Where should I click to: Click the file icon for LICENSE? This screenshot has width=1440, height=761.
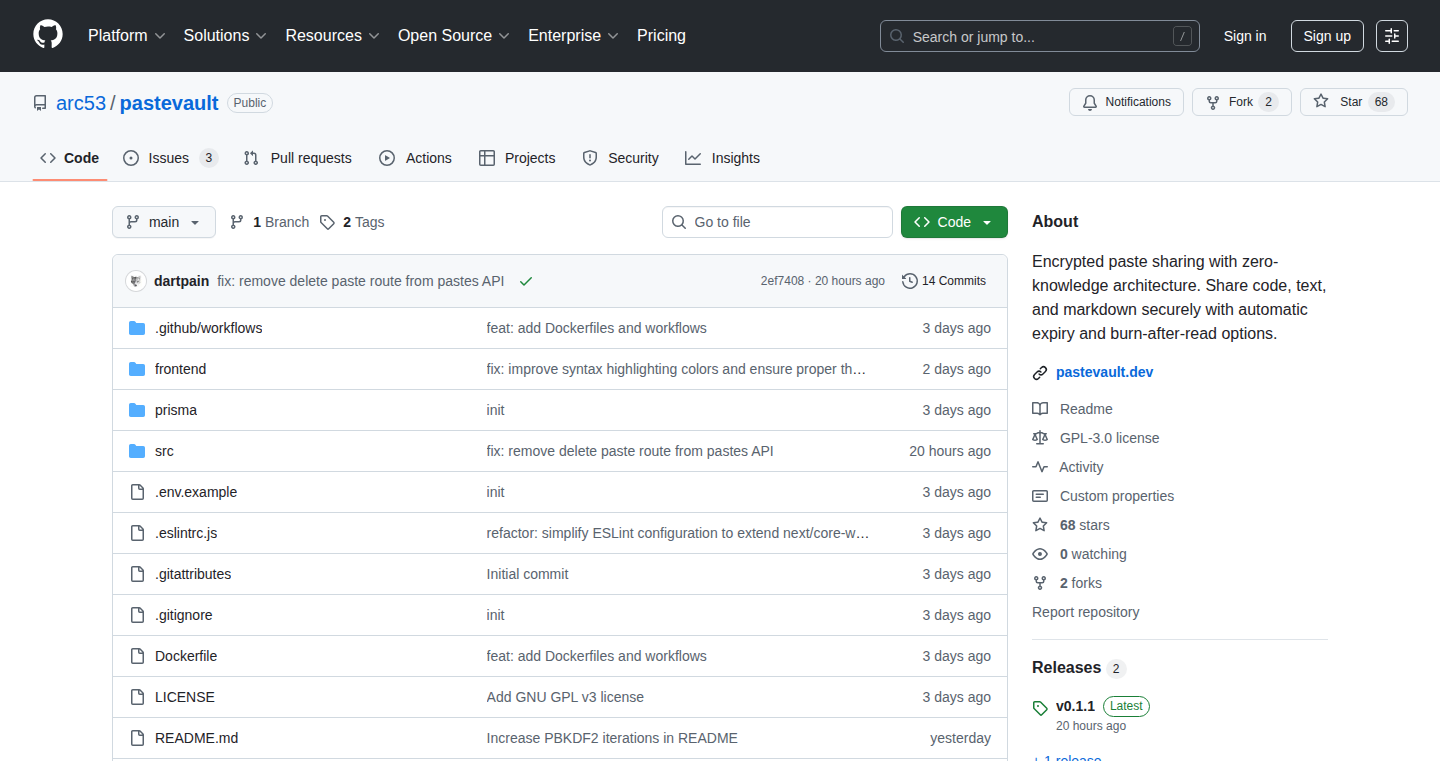pyautogui.click(x=137, y=697)
